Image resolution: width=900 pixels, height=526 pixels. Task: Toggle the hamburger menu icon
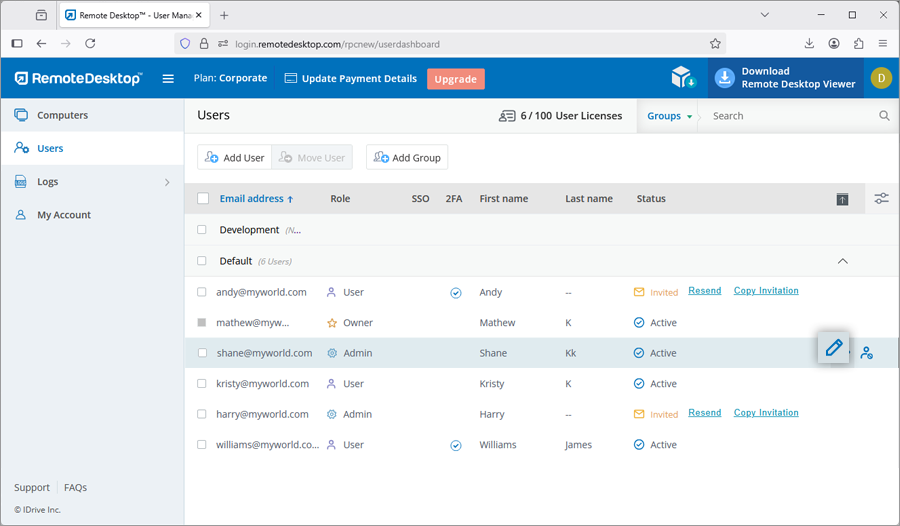tap(168, 79)
